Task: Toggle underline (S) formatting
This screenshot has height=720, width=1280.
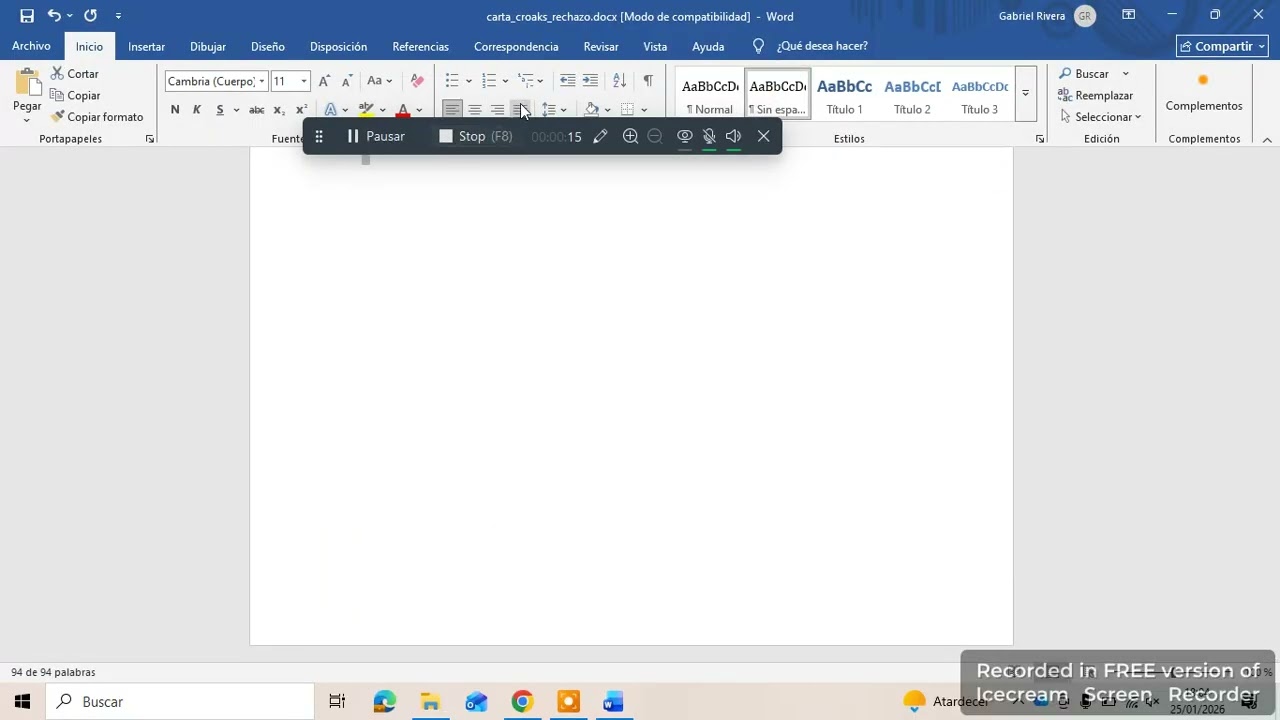Action: (x=220, y=110)
